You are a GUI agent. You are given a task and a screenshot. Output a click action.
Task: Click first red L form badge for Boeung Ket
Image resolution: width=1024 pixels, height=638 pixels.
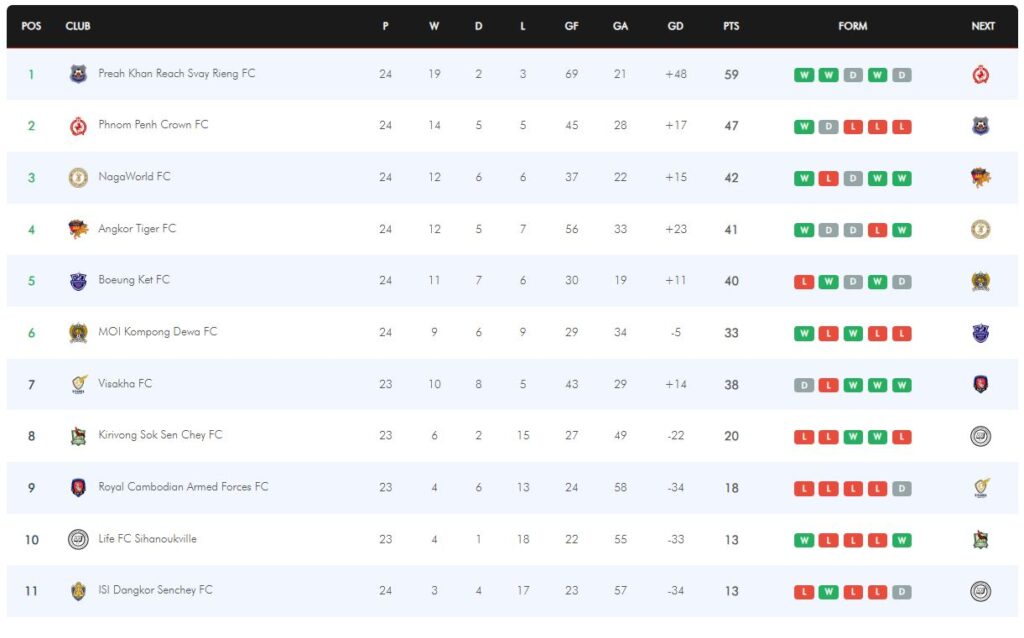click(x=804, y=282)
